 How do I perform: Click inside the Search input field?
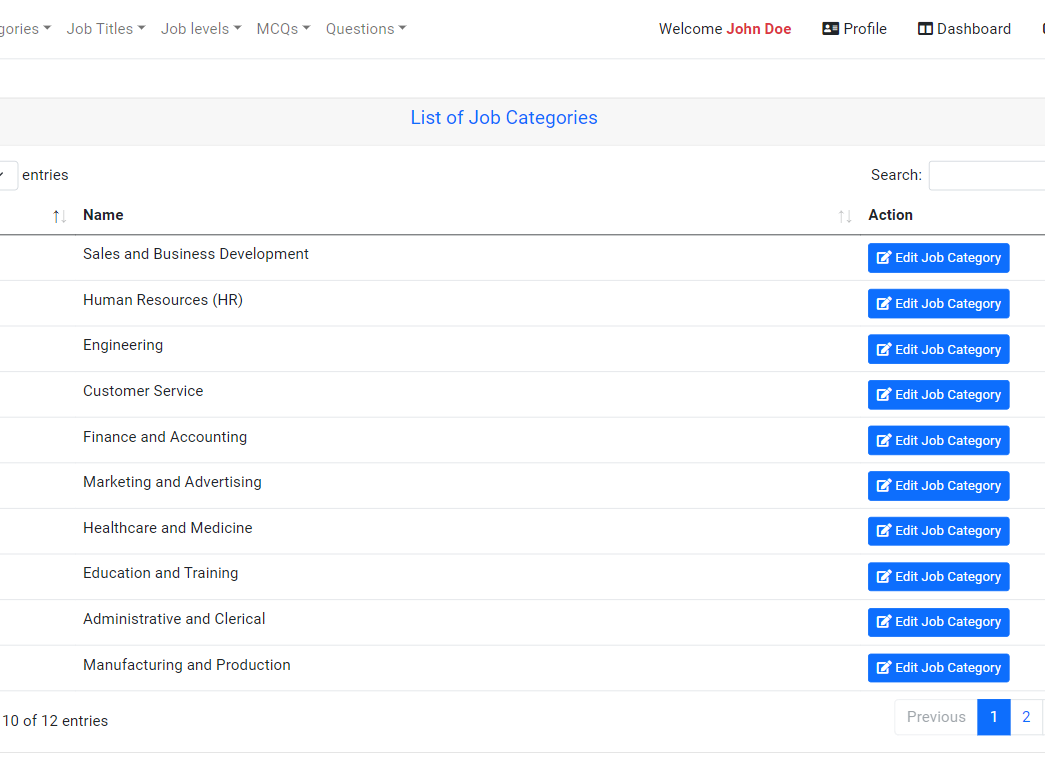(986, 175)
